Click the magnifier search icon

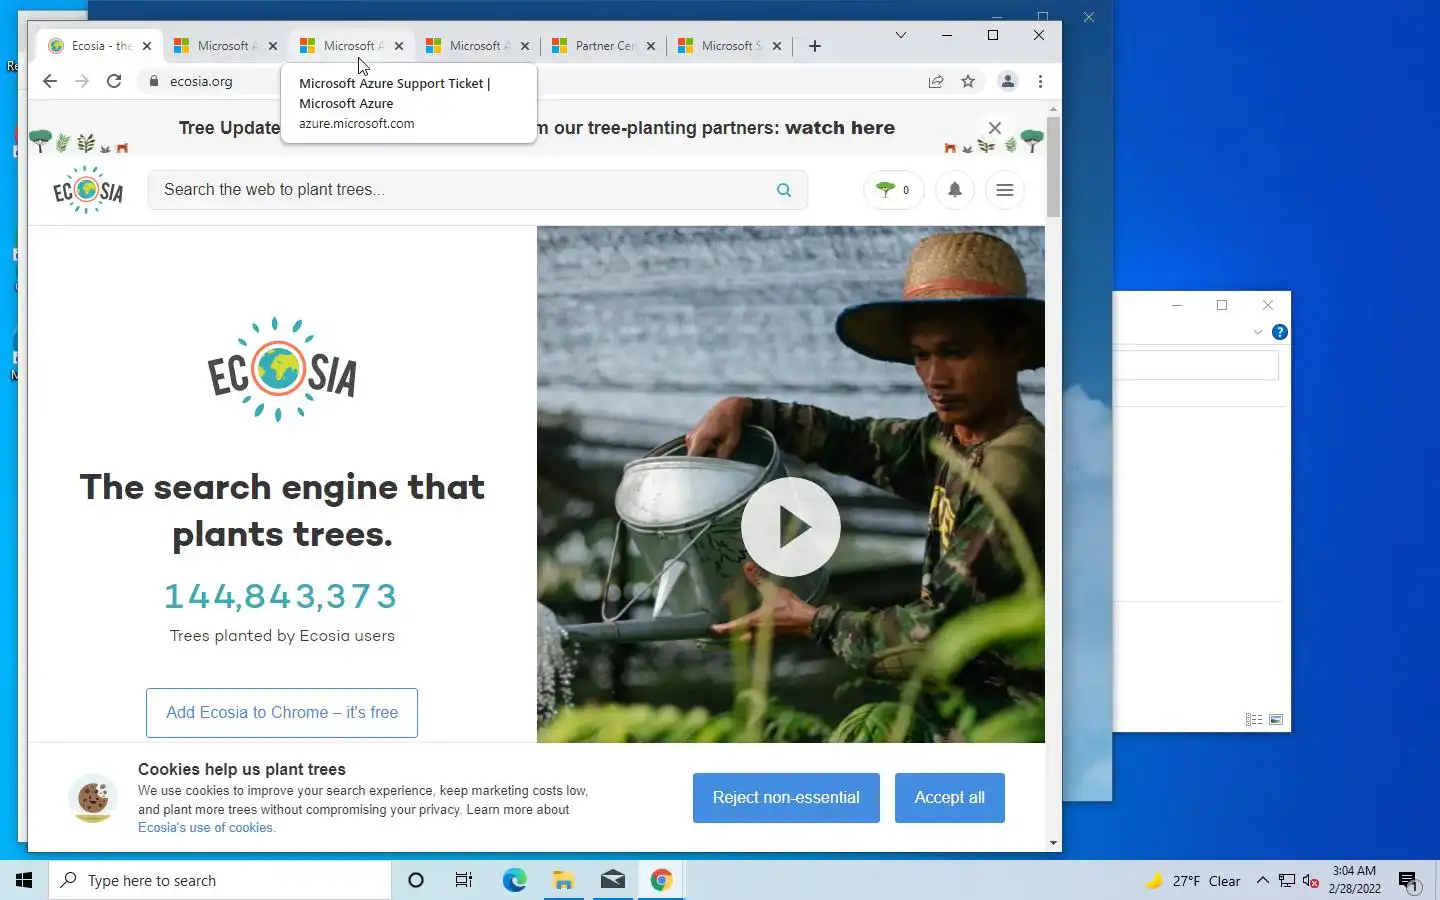click(784, 190)
